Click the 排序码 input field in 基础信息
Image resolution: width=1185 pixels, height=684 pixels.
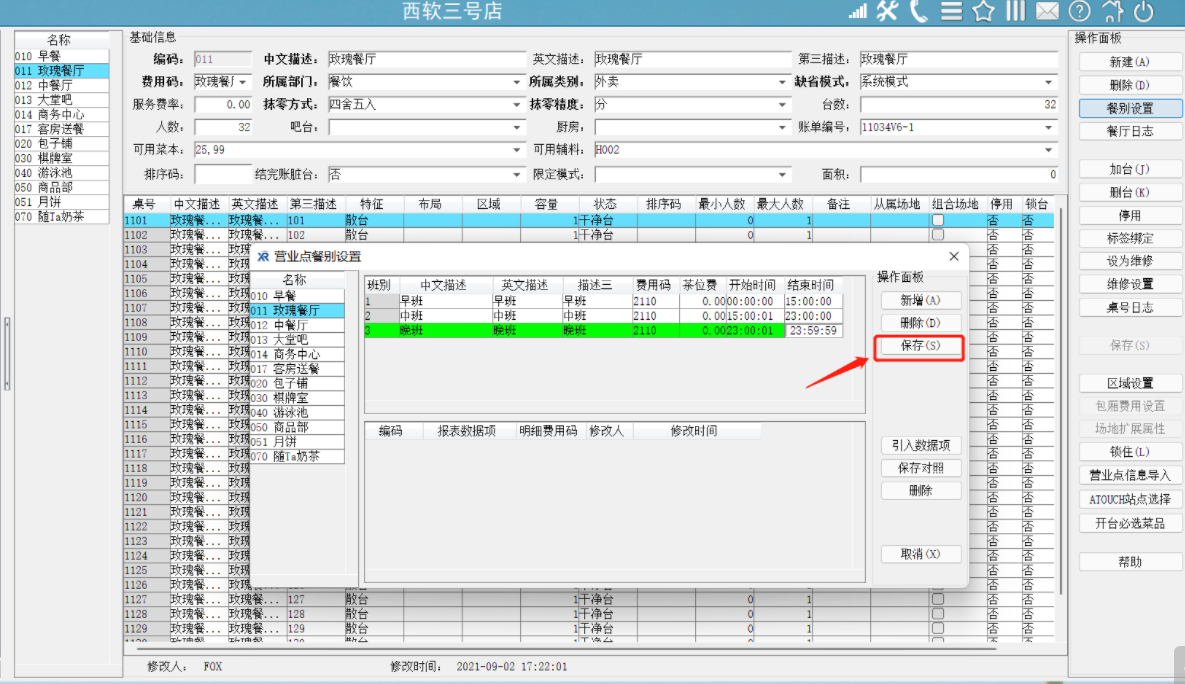223,175
